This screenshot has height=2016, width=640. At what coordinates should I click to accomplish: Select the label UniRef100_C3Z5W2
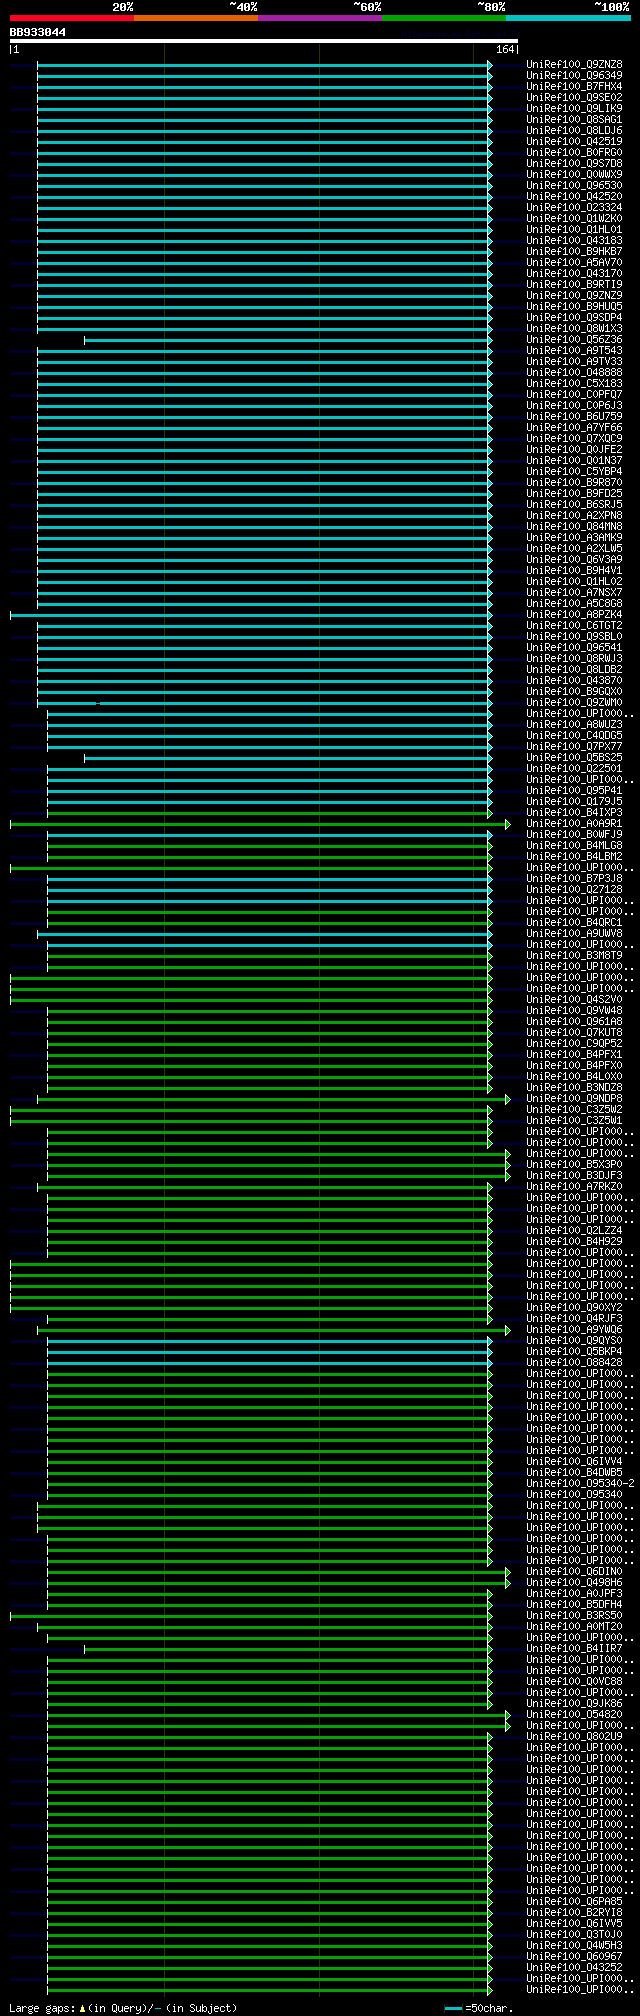pyautogui.click(x=574, y=1110)
